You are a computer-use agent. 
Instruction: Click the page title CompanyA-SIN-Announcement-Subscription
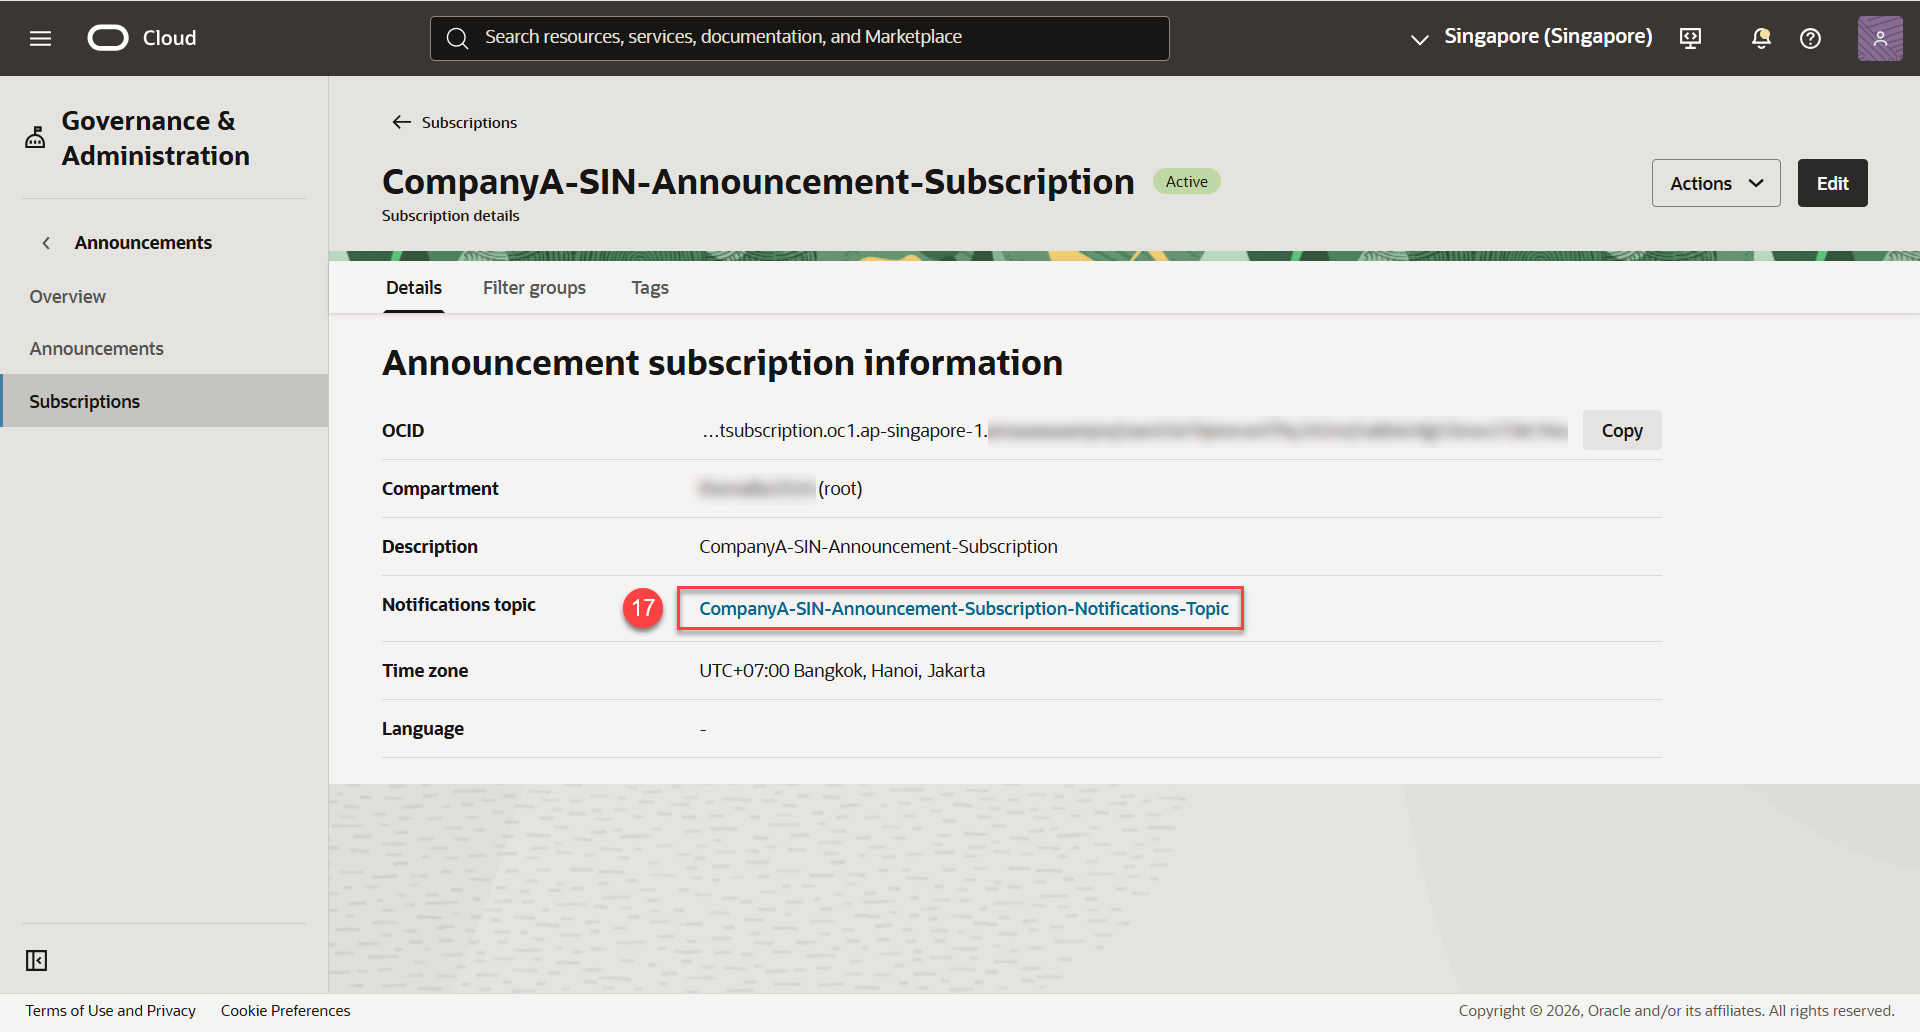click(758, 182)
